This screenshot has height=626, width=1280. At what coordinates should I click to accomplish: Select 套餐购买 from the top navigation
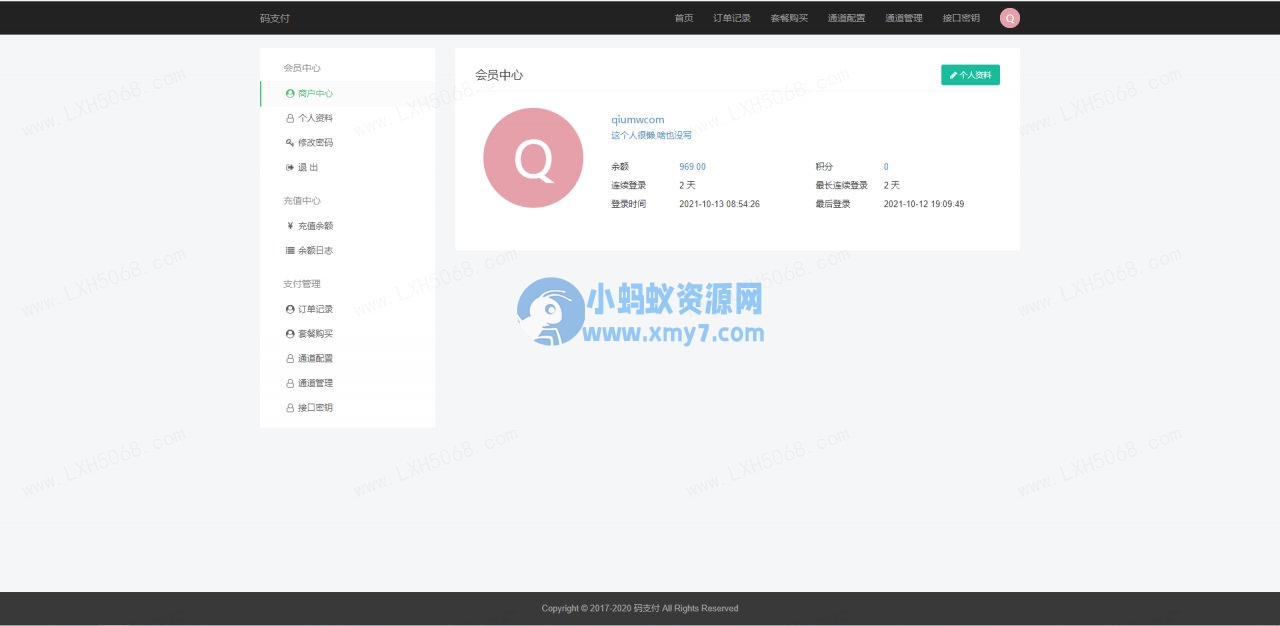click(789, 17)
